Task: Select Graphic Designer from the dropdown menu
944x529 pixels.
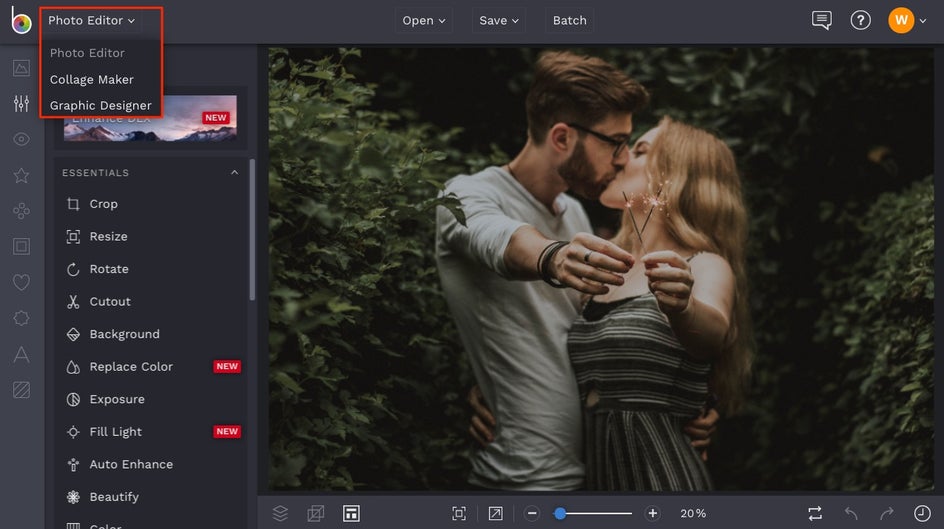Action: click(101, 105)
